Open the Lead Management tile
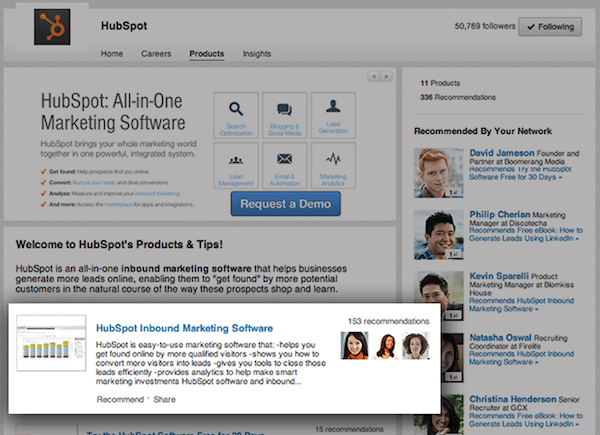This screenshot has height=435, width=600. [236, 166]
